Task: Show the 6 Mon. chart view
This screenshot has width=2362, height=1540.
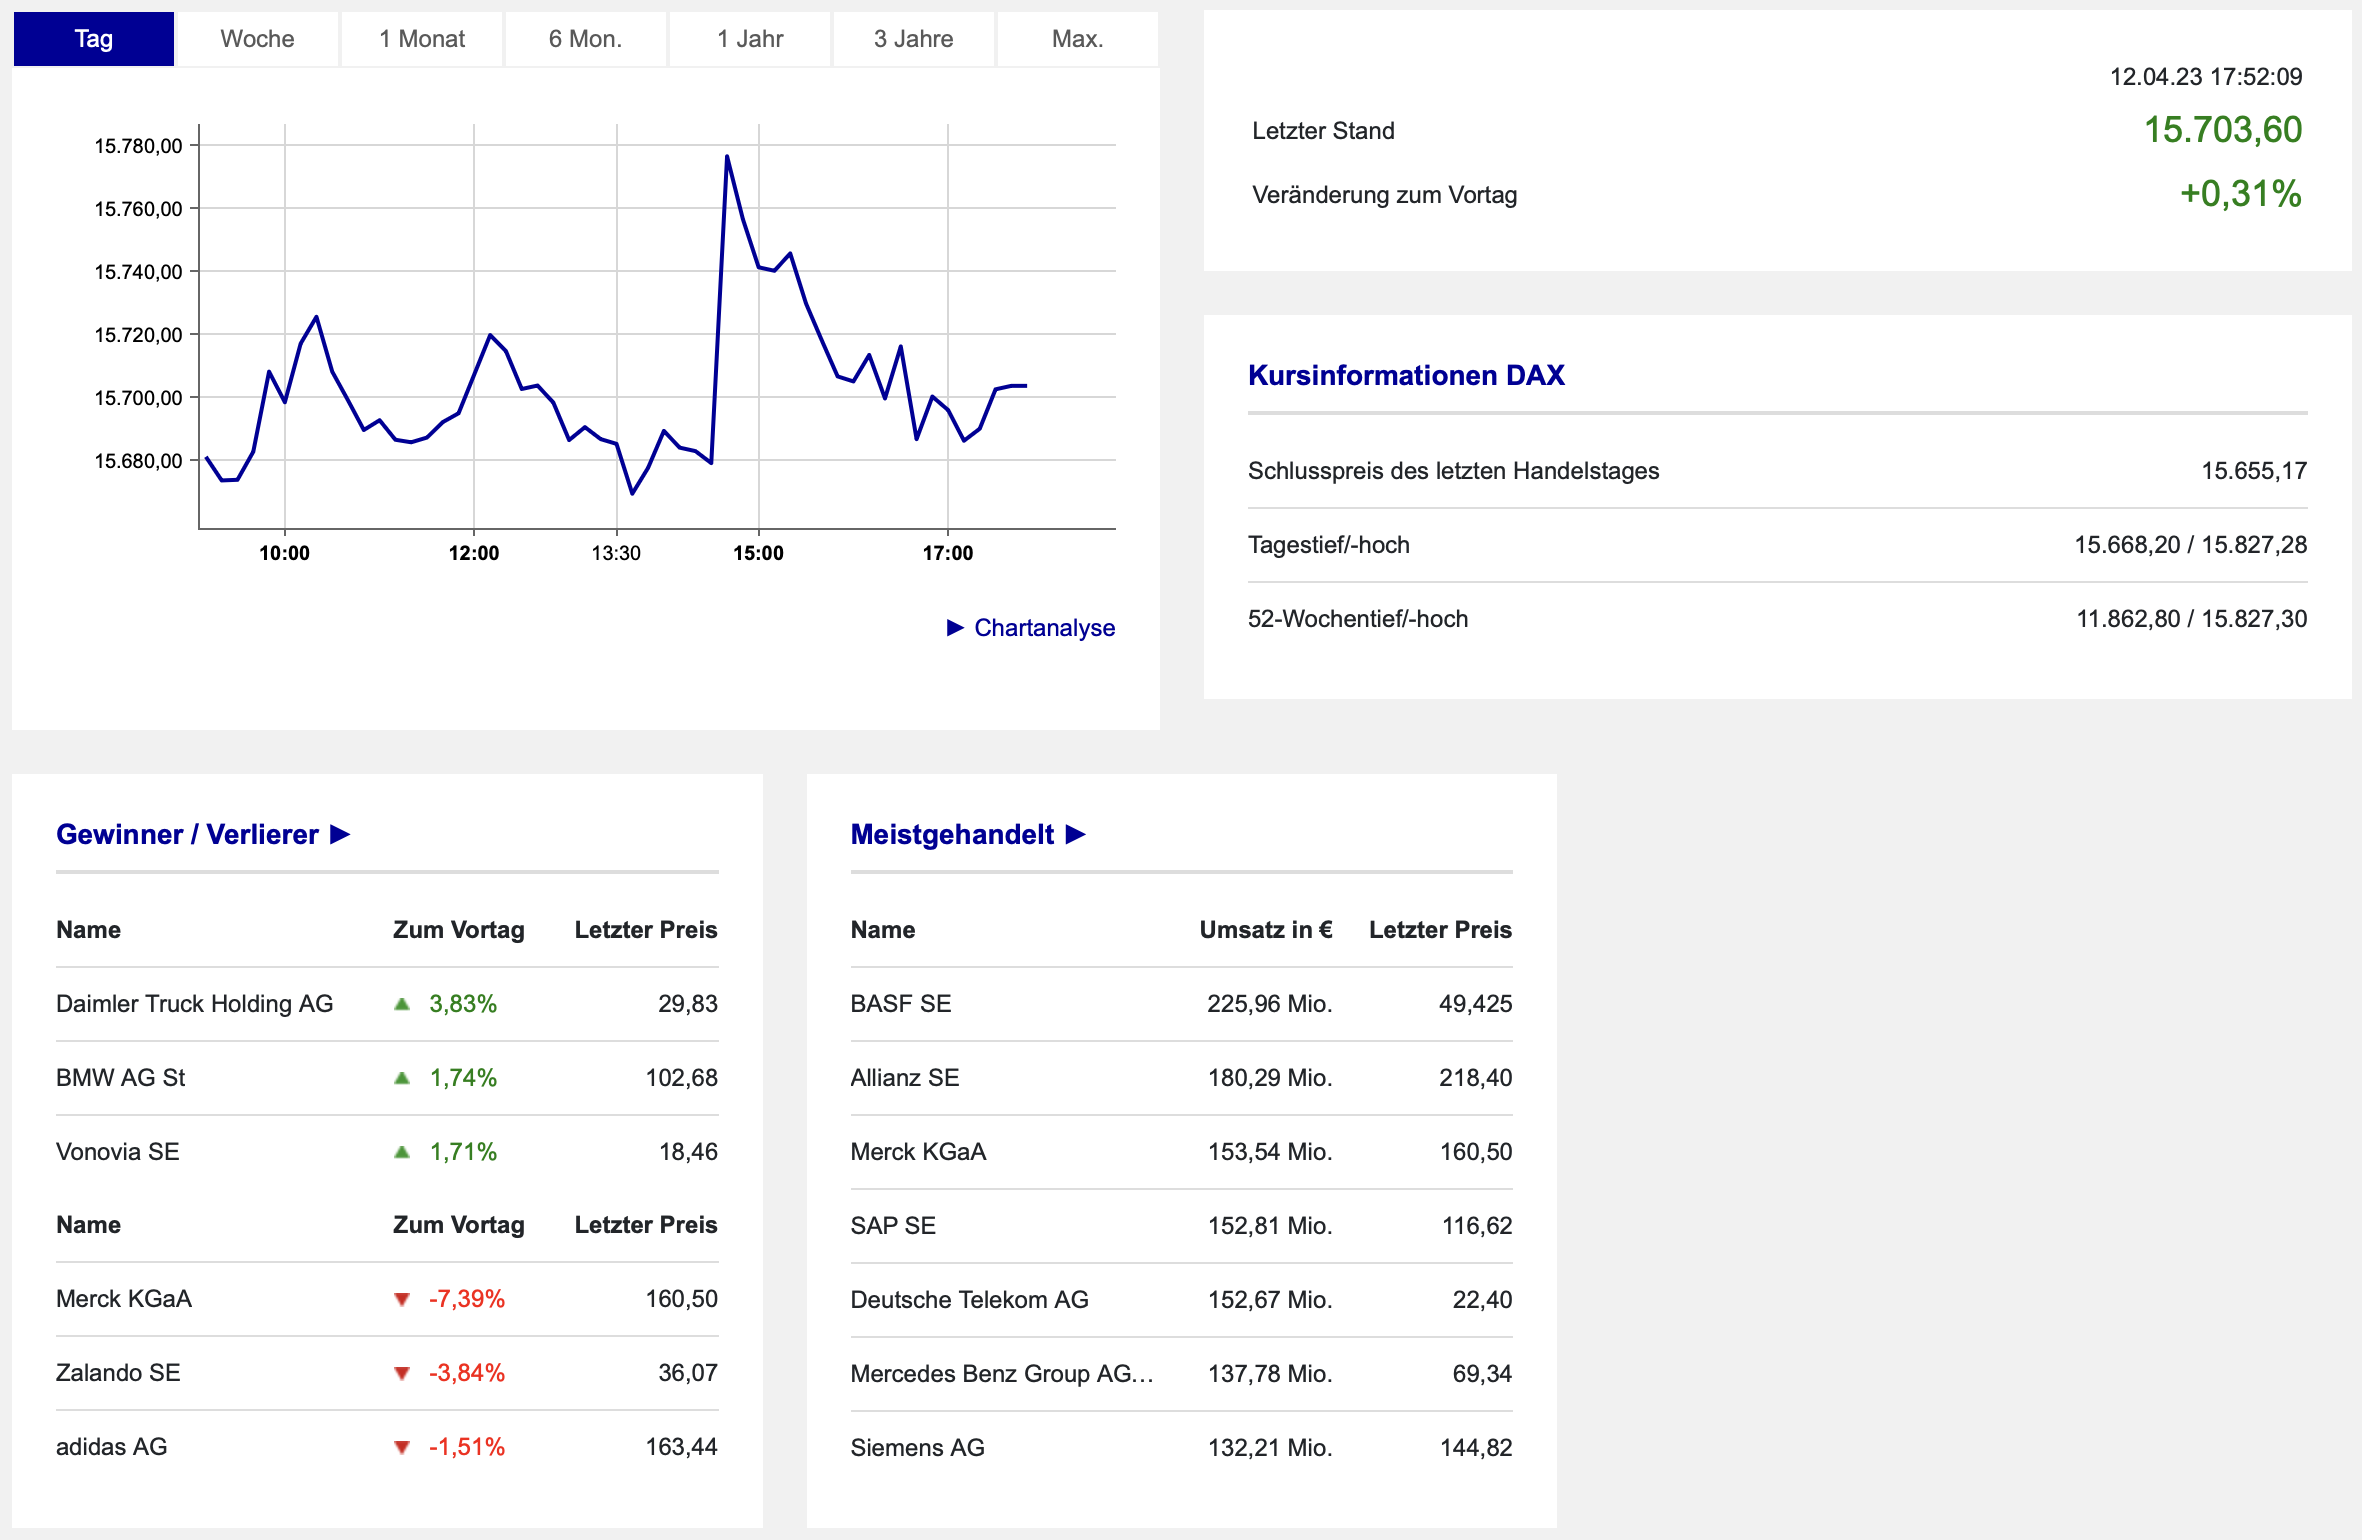Action: click(585, 39)
